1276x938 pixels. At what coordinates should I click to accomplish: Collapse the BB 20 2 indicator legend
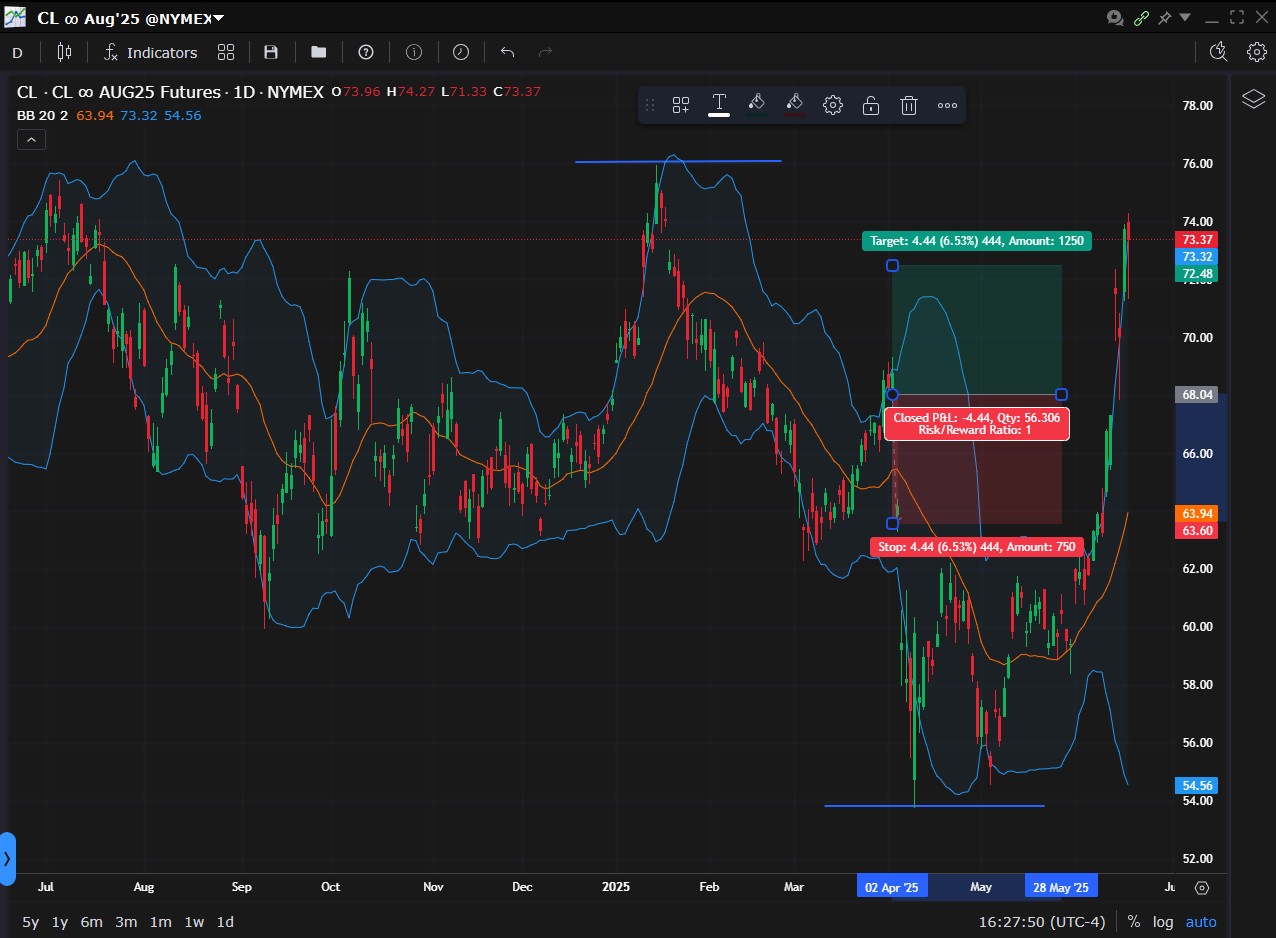coord(31,139)
